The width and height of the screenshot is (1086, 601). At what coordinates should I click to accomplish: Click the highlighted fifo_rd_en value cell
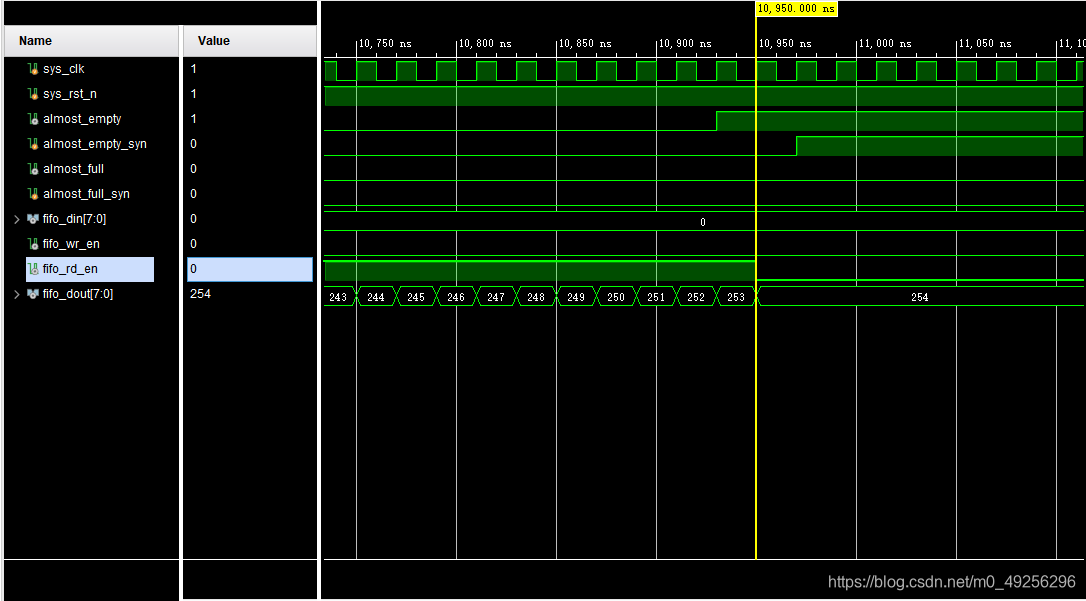click(250, 269)
